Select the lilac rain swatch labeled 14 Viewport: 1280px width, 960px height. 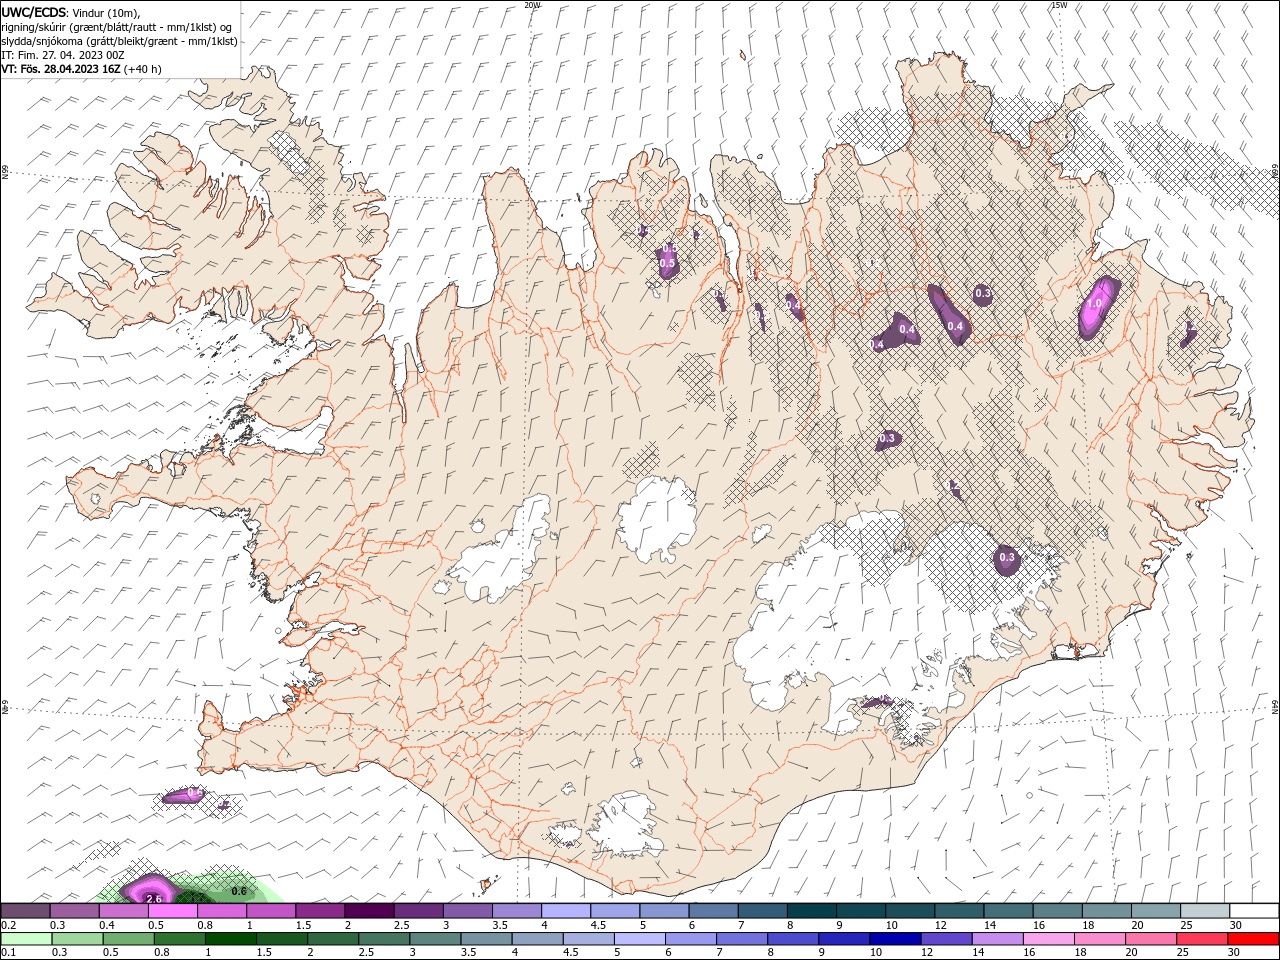997,939
